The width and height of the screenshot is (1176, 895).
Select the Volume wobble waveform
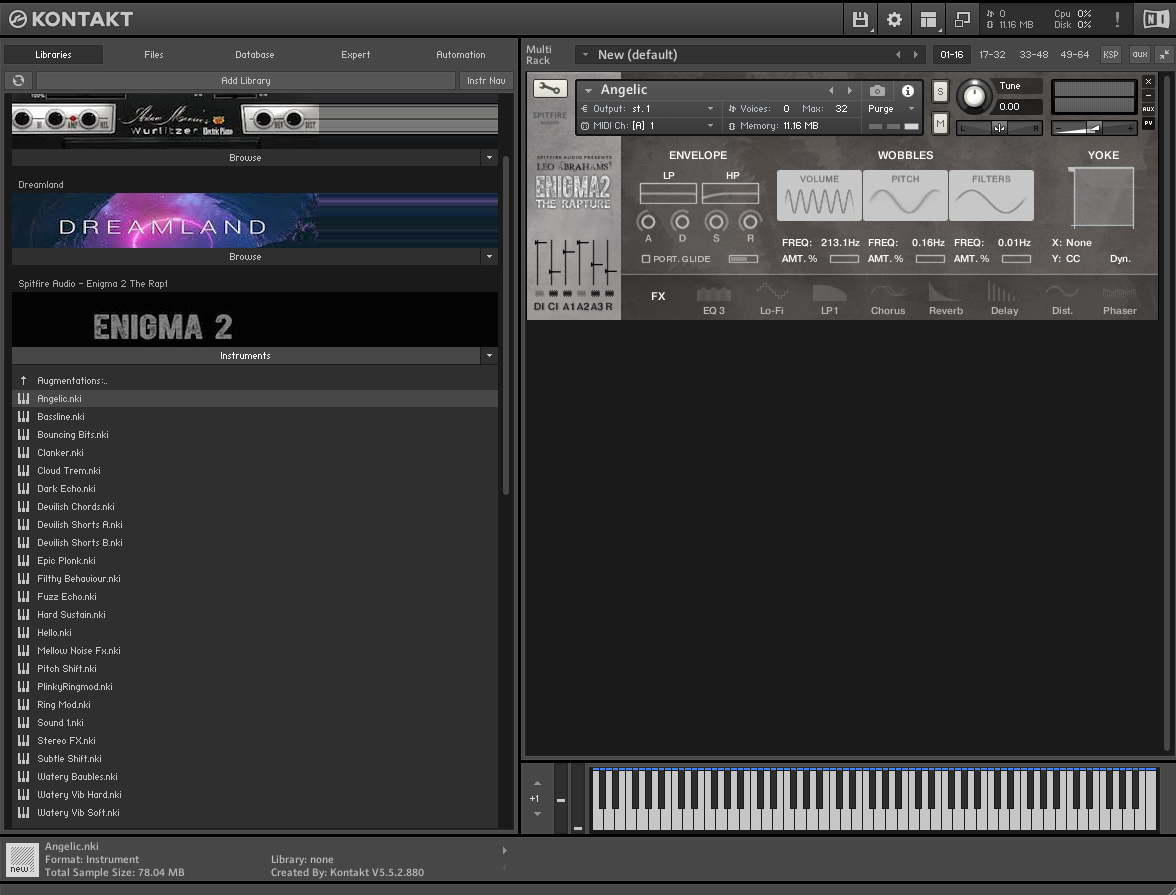click(819, 196)
